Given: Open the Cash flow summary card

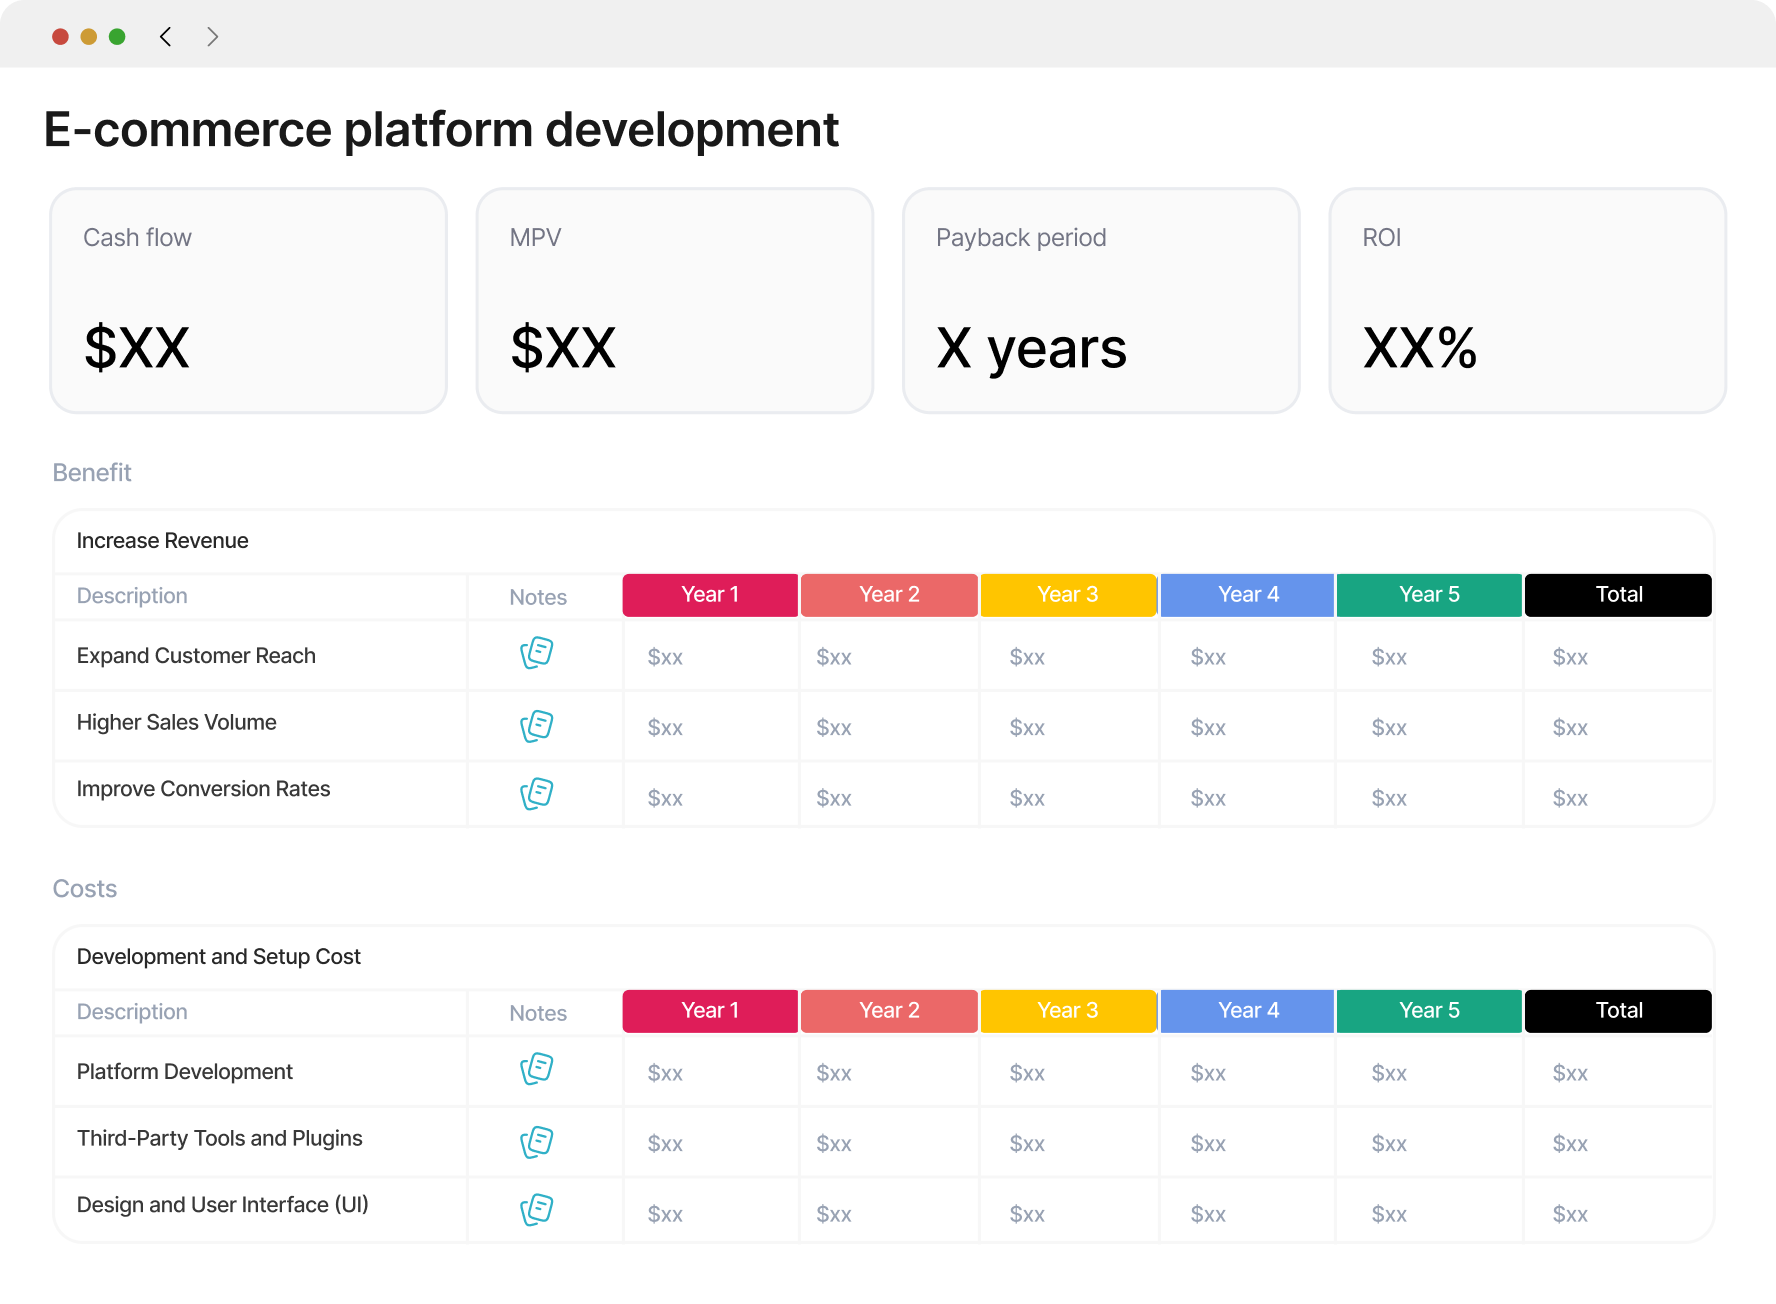Looking at the screenshot, I should pos(249,301).
